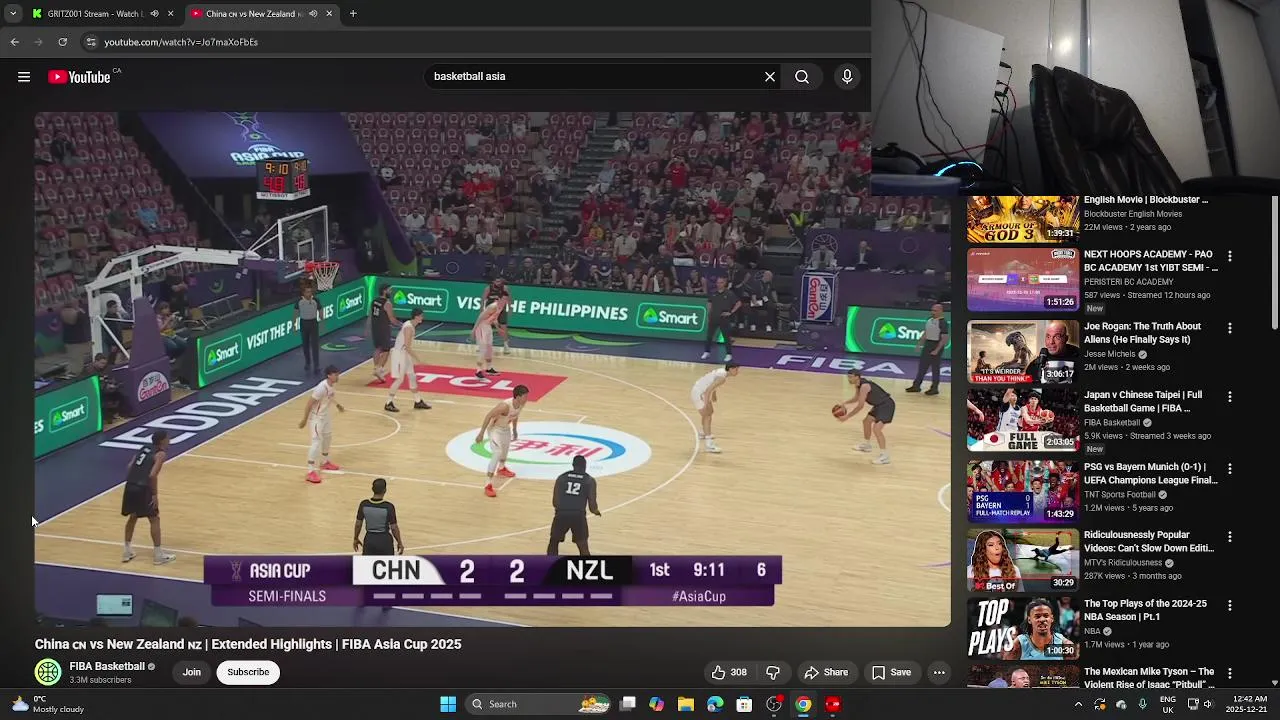The height and width of the screenshot is (720, 1280).
Task: Grab the recommendations sidebar scrollbar
Action: [x=1274, y=262]
